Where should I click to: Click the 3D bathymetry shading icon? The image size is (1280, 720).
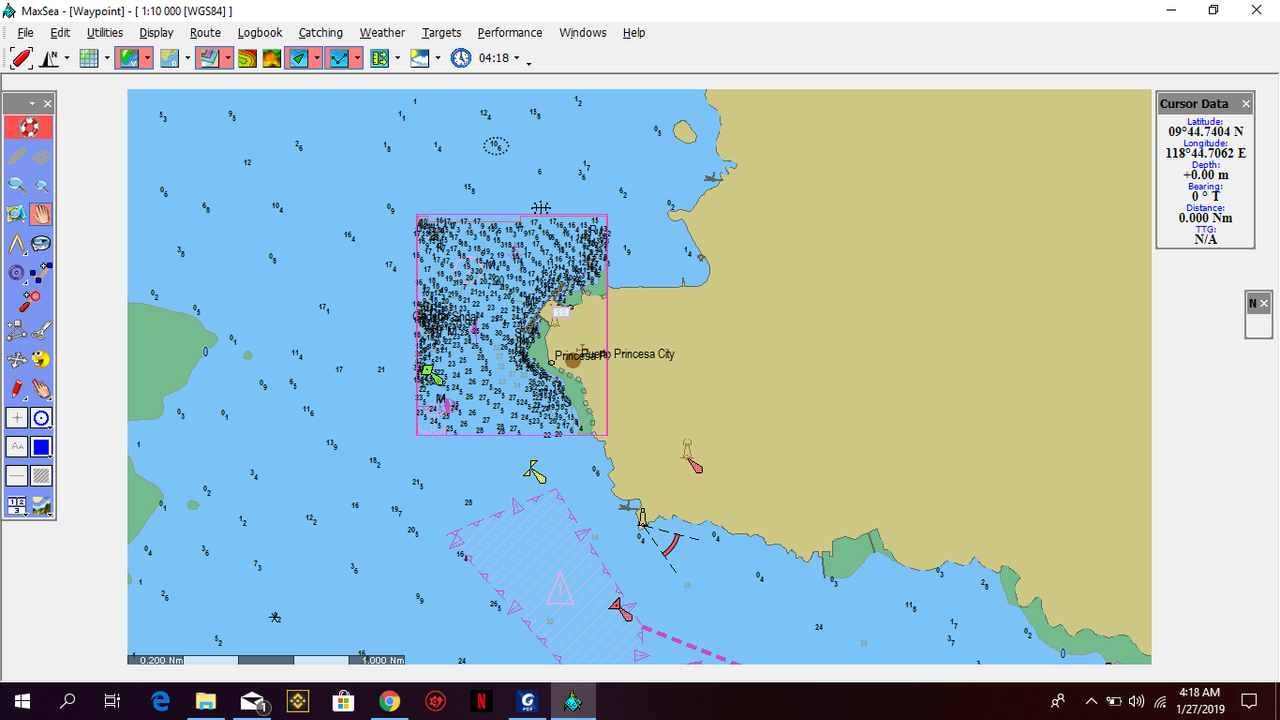tap(272, 58)
